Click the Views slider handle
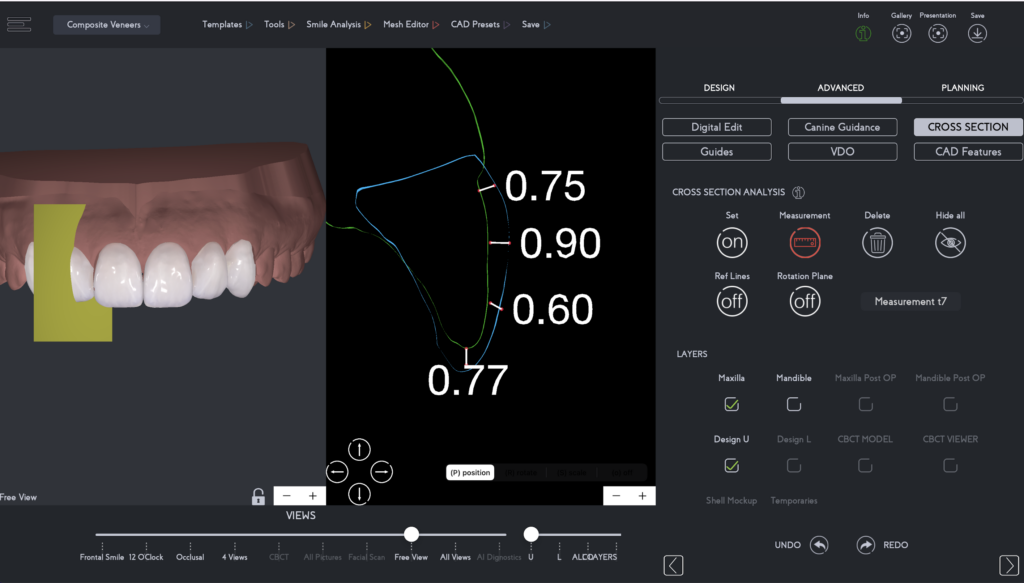Image resolution: width=1024 pixels, height=583 pixels. click(x=411, y=534)
